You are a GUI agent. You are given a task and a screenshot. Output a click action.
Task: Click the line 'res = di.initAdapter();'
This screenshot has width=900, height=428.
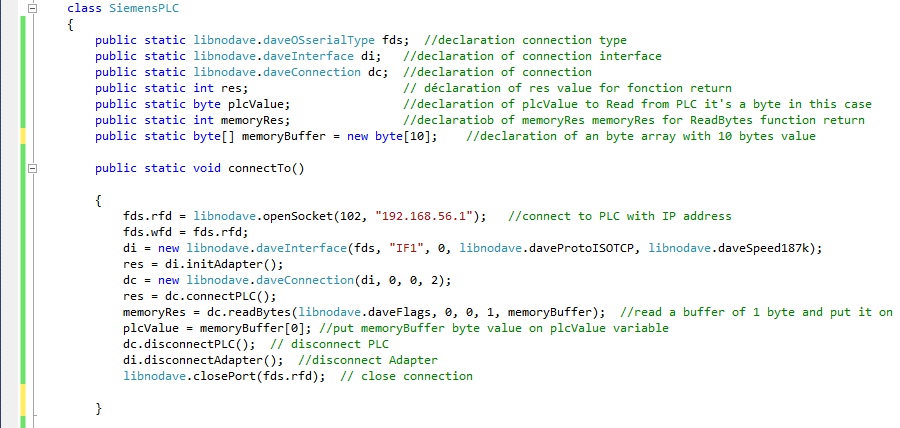coord(203,264)
